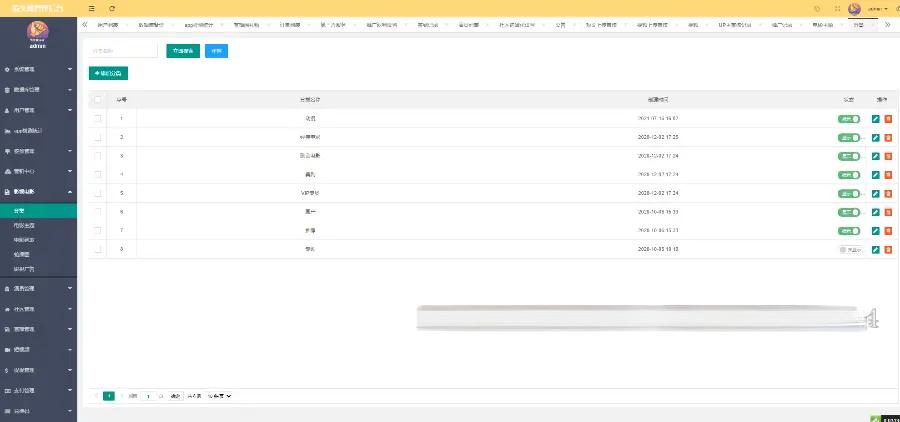This screenshot has height=422, width=900.
Task: Click the green search button beside the input
Action: click(183, 51)
